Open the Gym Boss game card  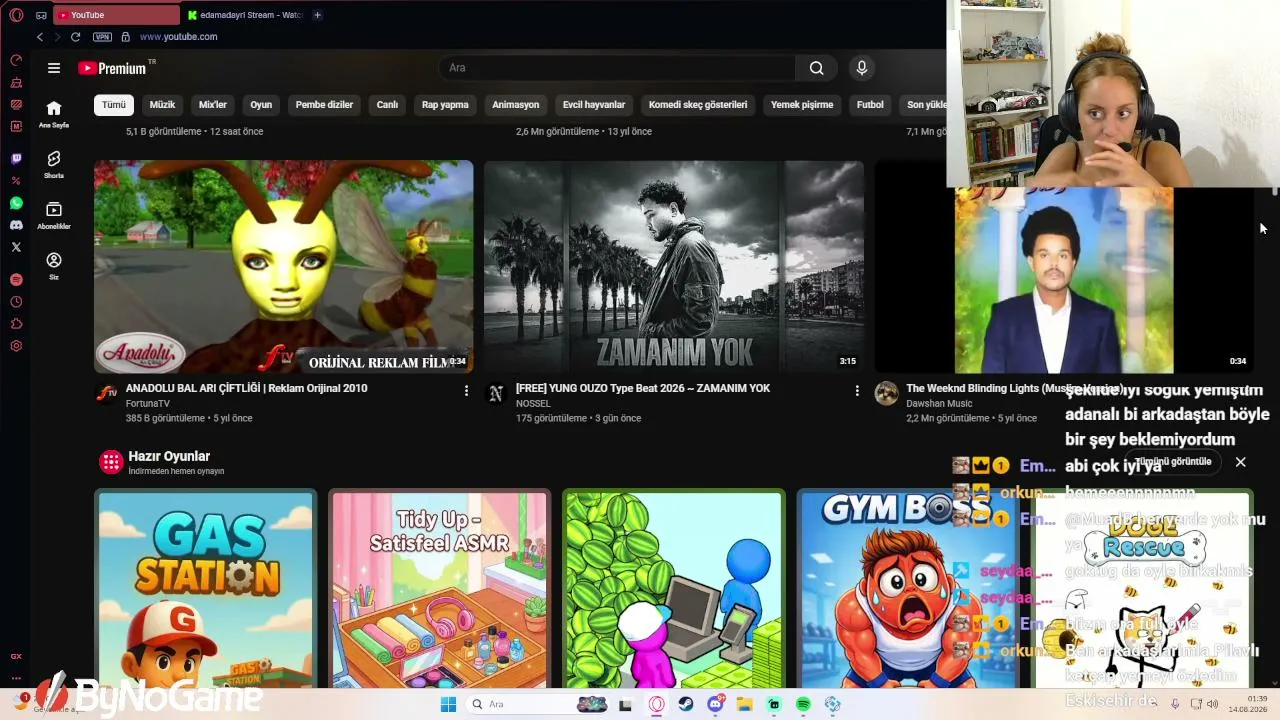click(908, 589)
